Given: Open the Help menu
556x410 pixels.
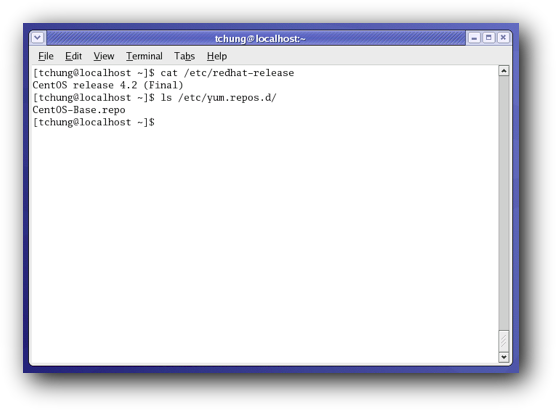Looking at the screenshot, I should [217, 56].
